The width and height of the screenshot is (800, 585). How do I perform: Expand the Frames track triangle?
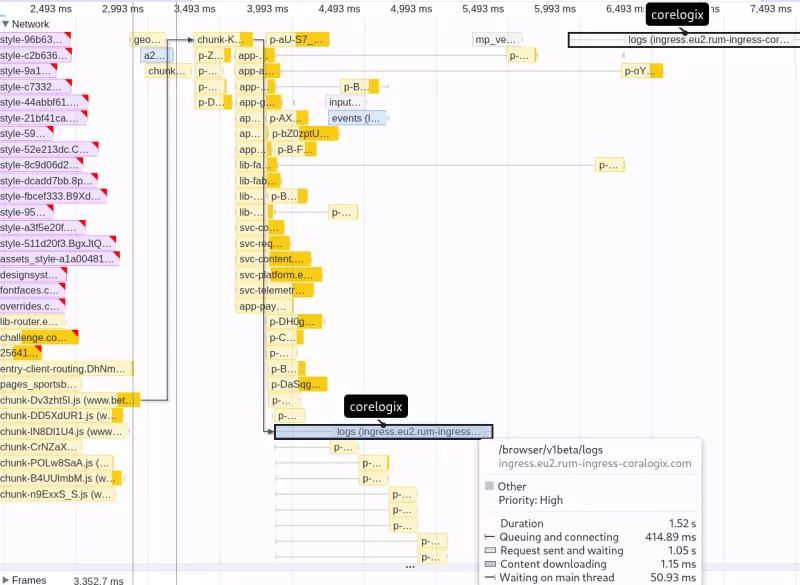[6, 579]
